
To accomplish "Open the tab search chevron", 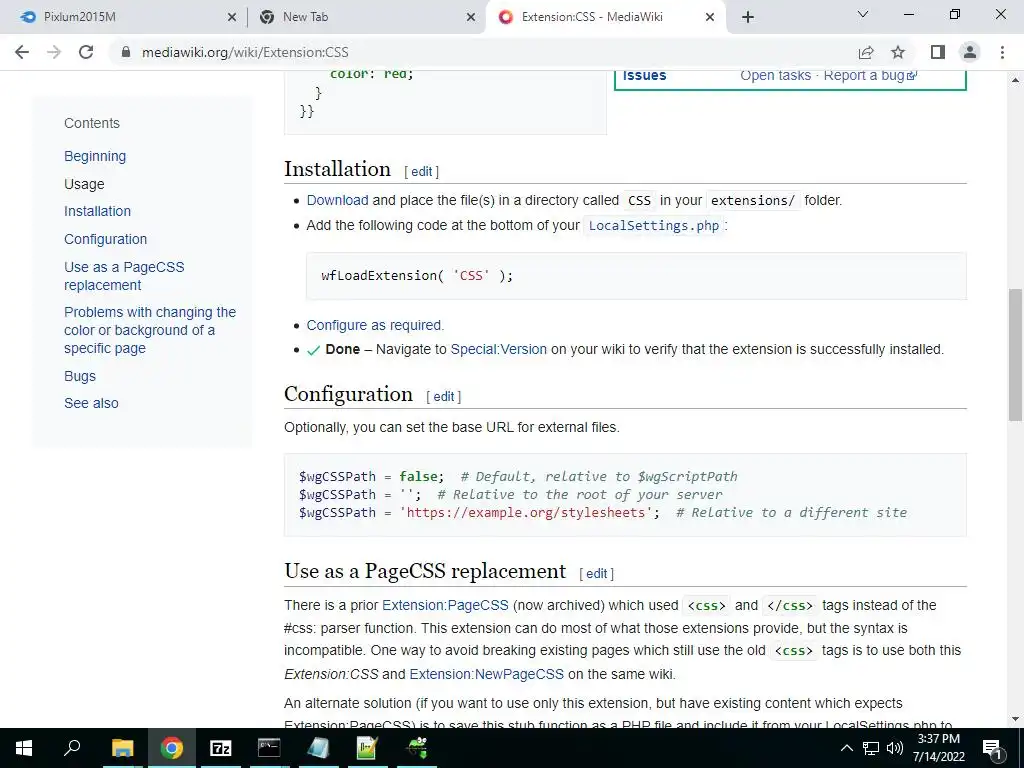I will coord(863,14).
